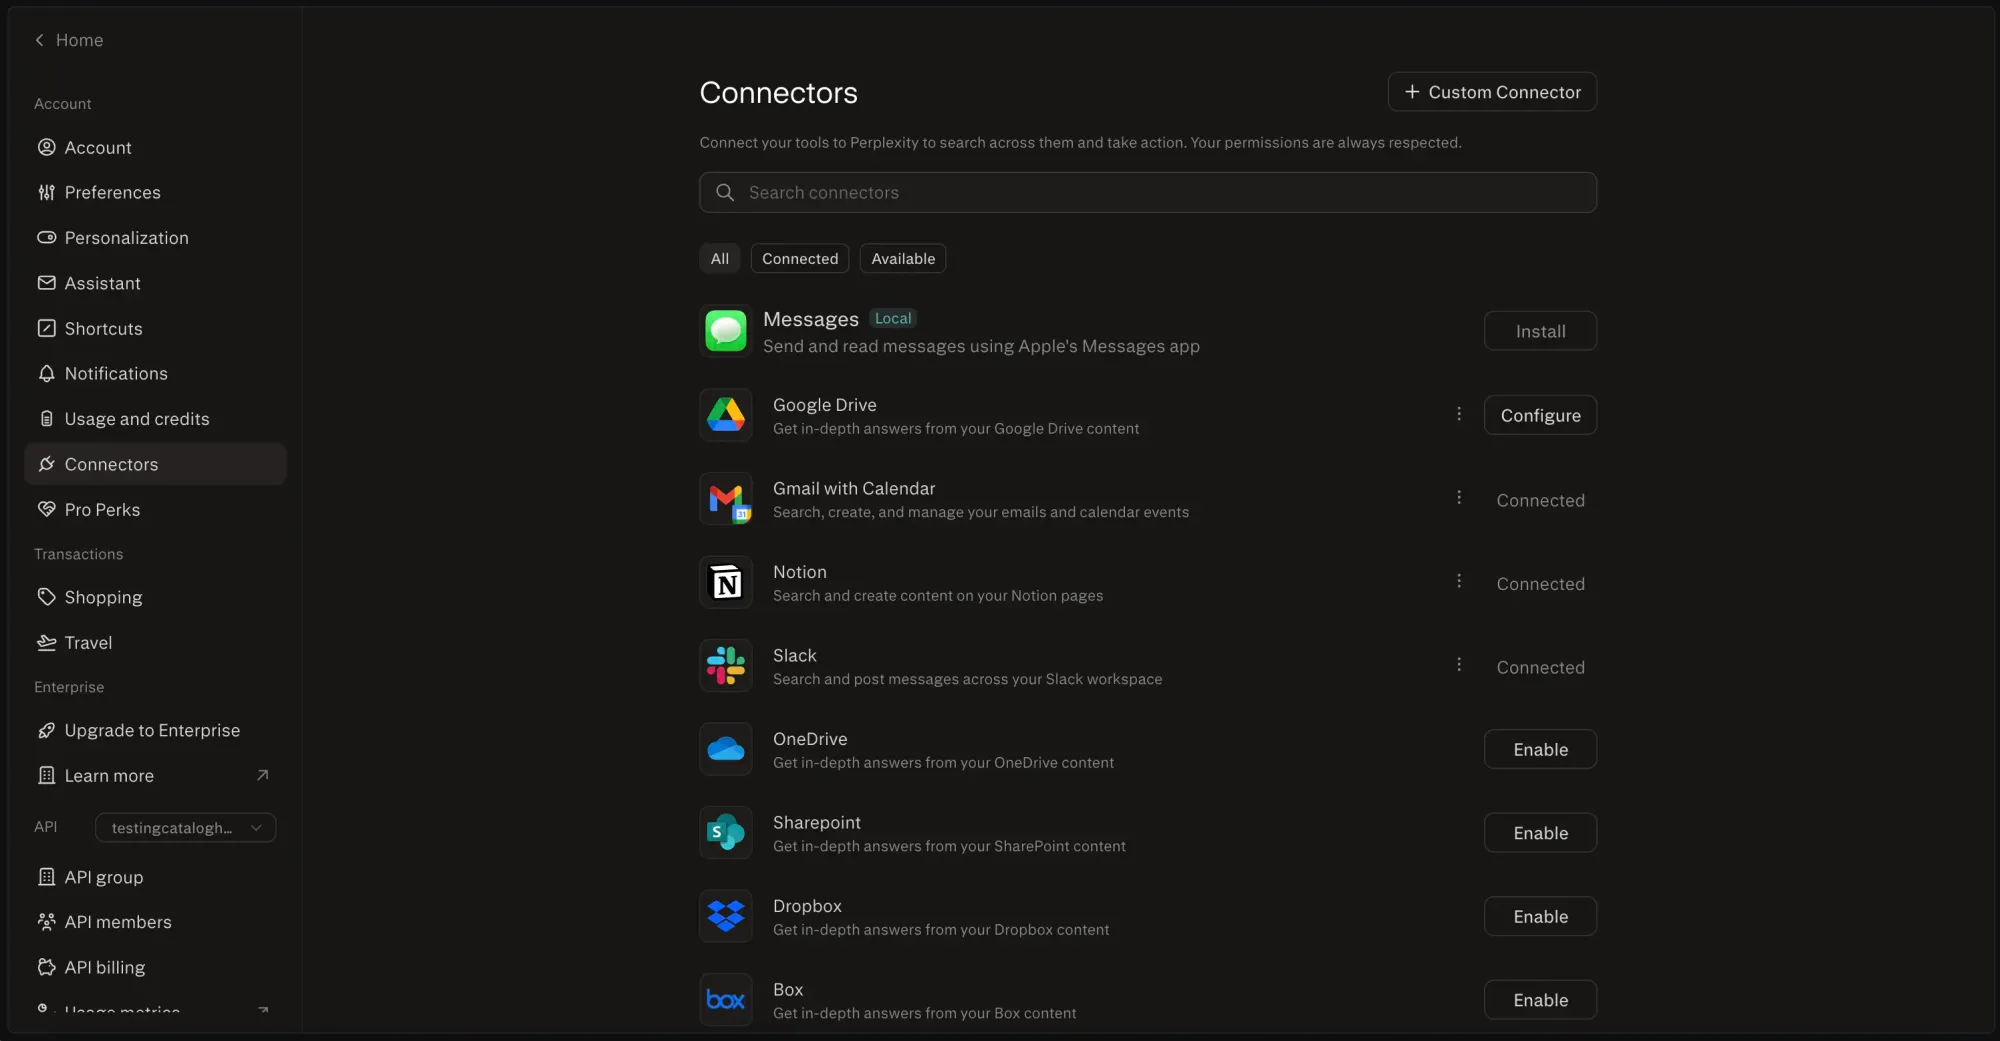The image size is (2000, 1041).
Task: Enable the OneDrive connector
Action: 1539,750
